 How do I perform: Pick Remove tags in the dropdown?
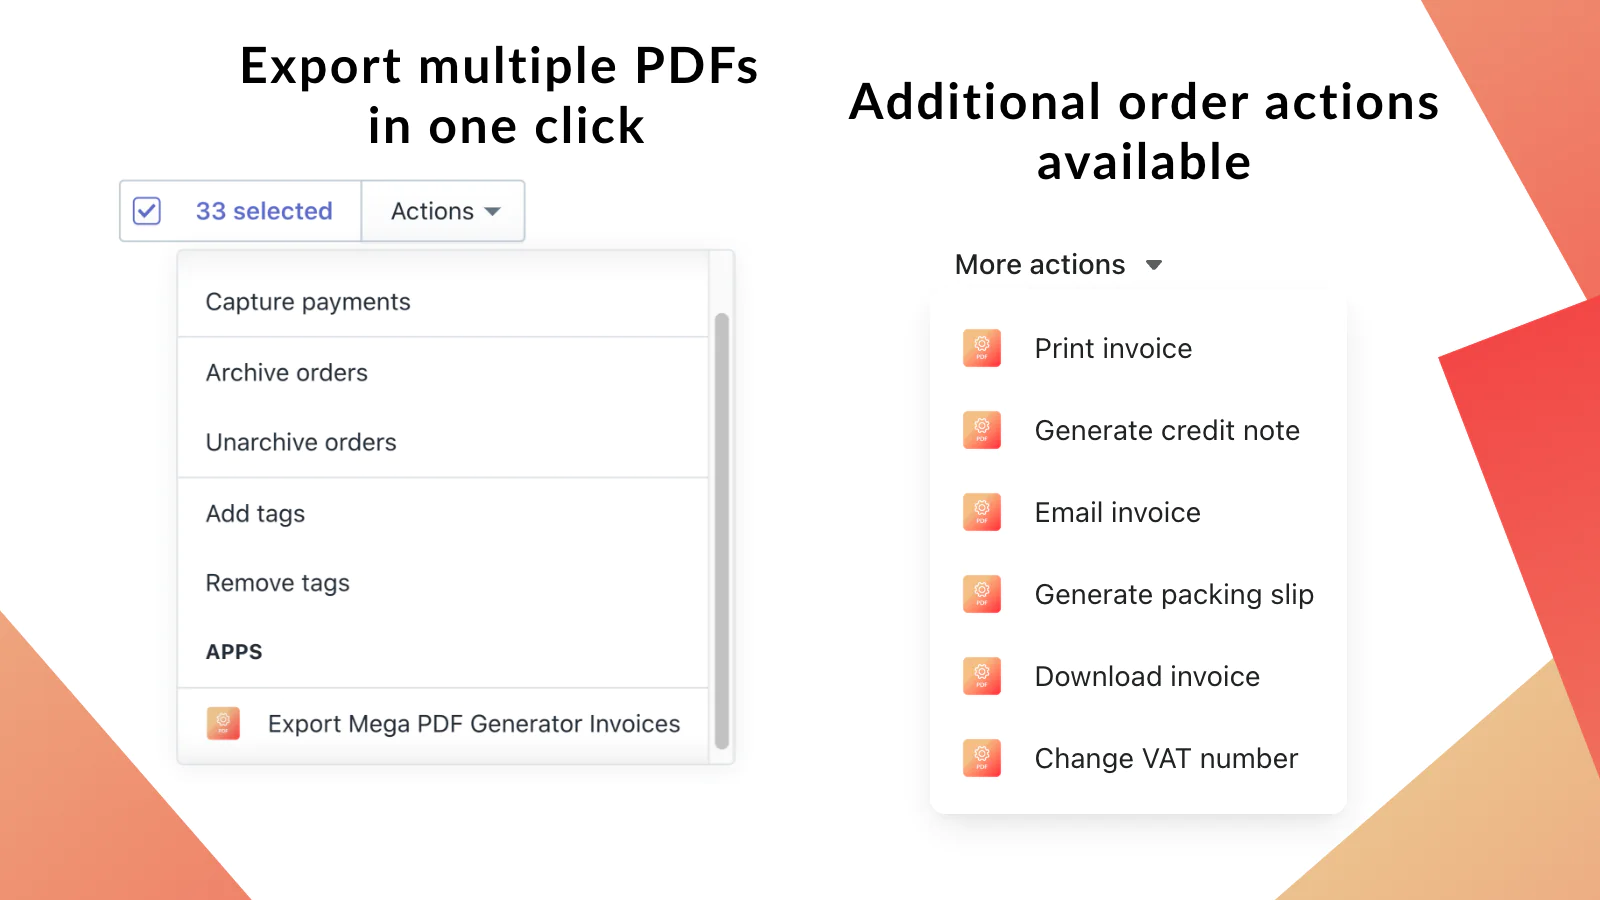pyautogui.click(x=278, y=583)
